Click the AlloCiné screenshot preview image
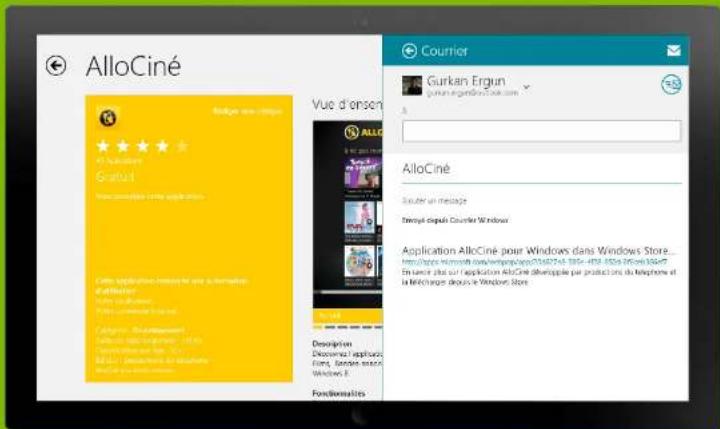 pyautogui.click(x=348, y=214)
